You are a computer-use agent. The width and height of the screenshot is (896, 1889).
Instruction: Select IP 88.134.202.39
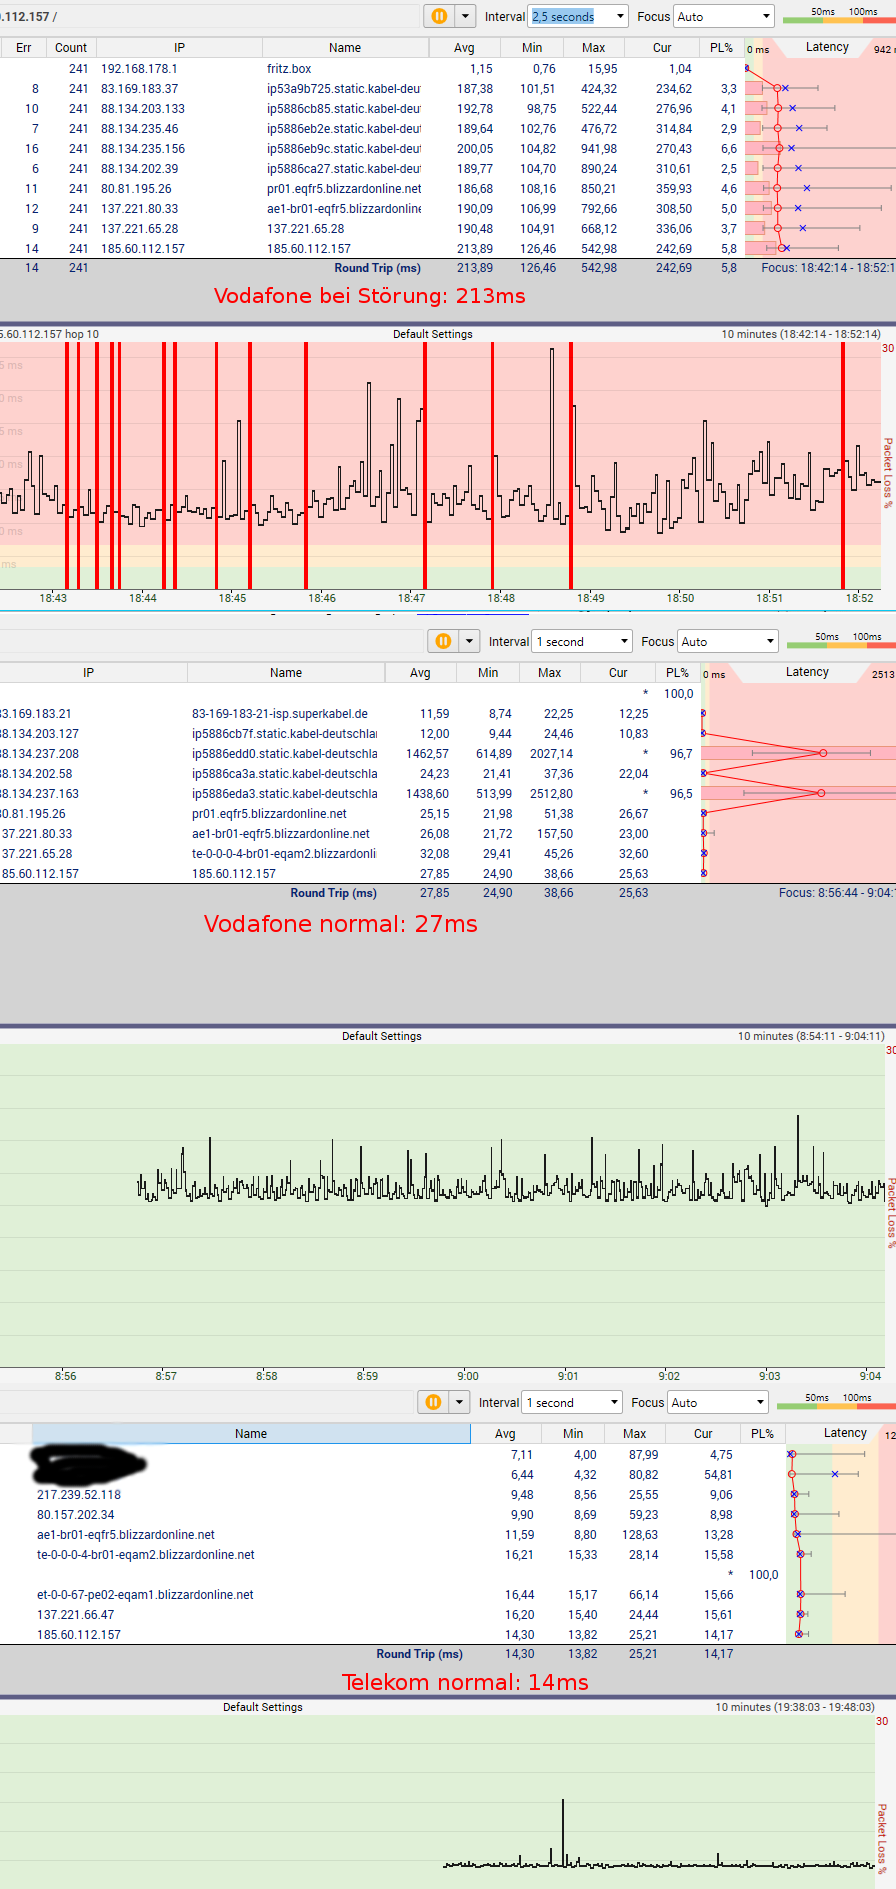(x=140, y=169)
